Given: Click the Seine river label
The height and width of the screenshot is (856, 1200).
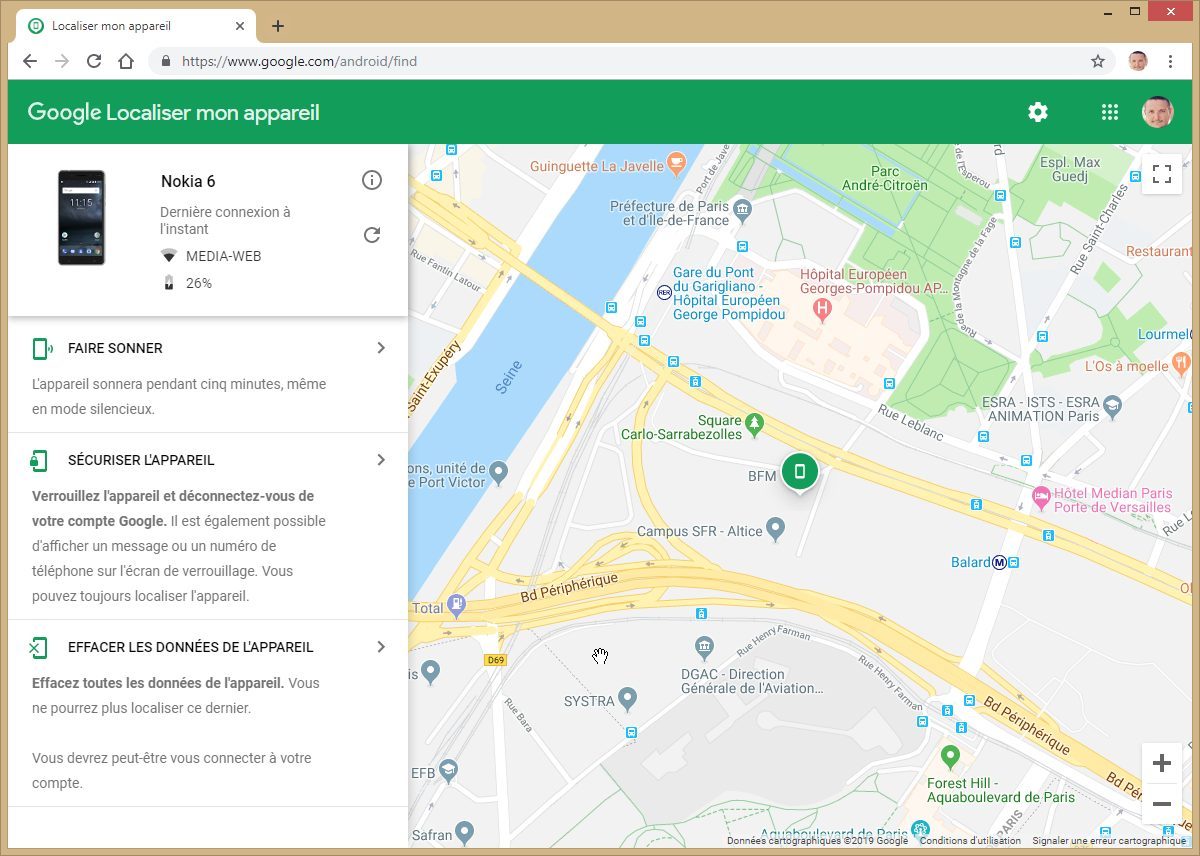Looking at the screenshot, I should [509, 377].
